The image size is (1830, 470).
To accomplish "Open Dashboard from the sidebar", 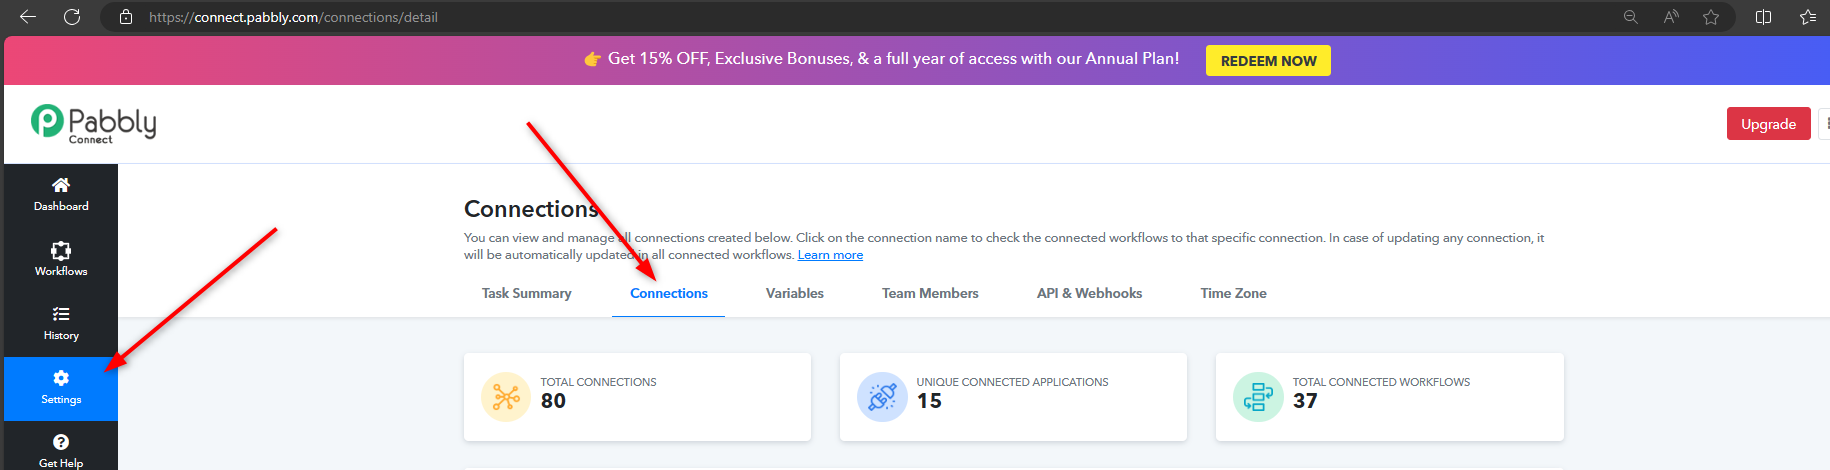I will 61,194.
